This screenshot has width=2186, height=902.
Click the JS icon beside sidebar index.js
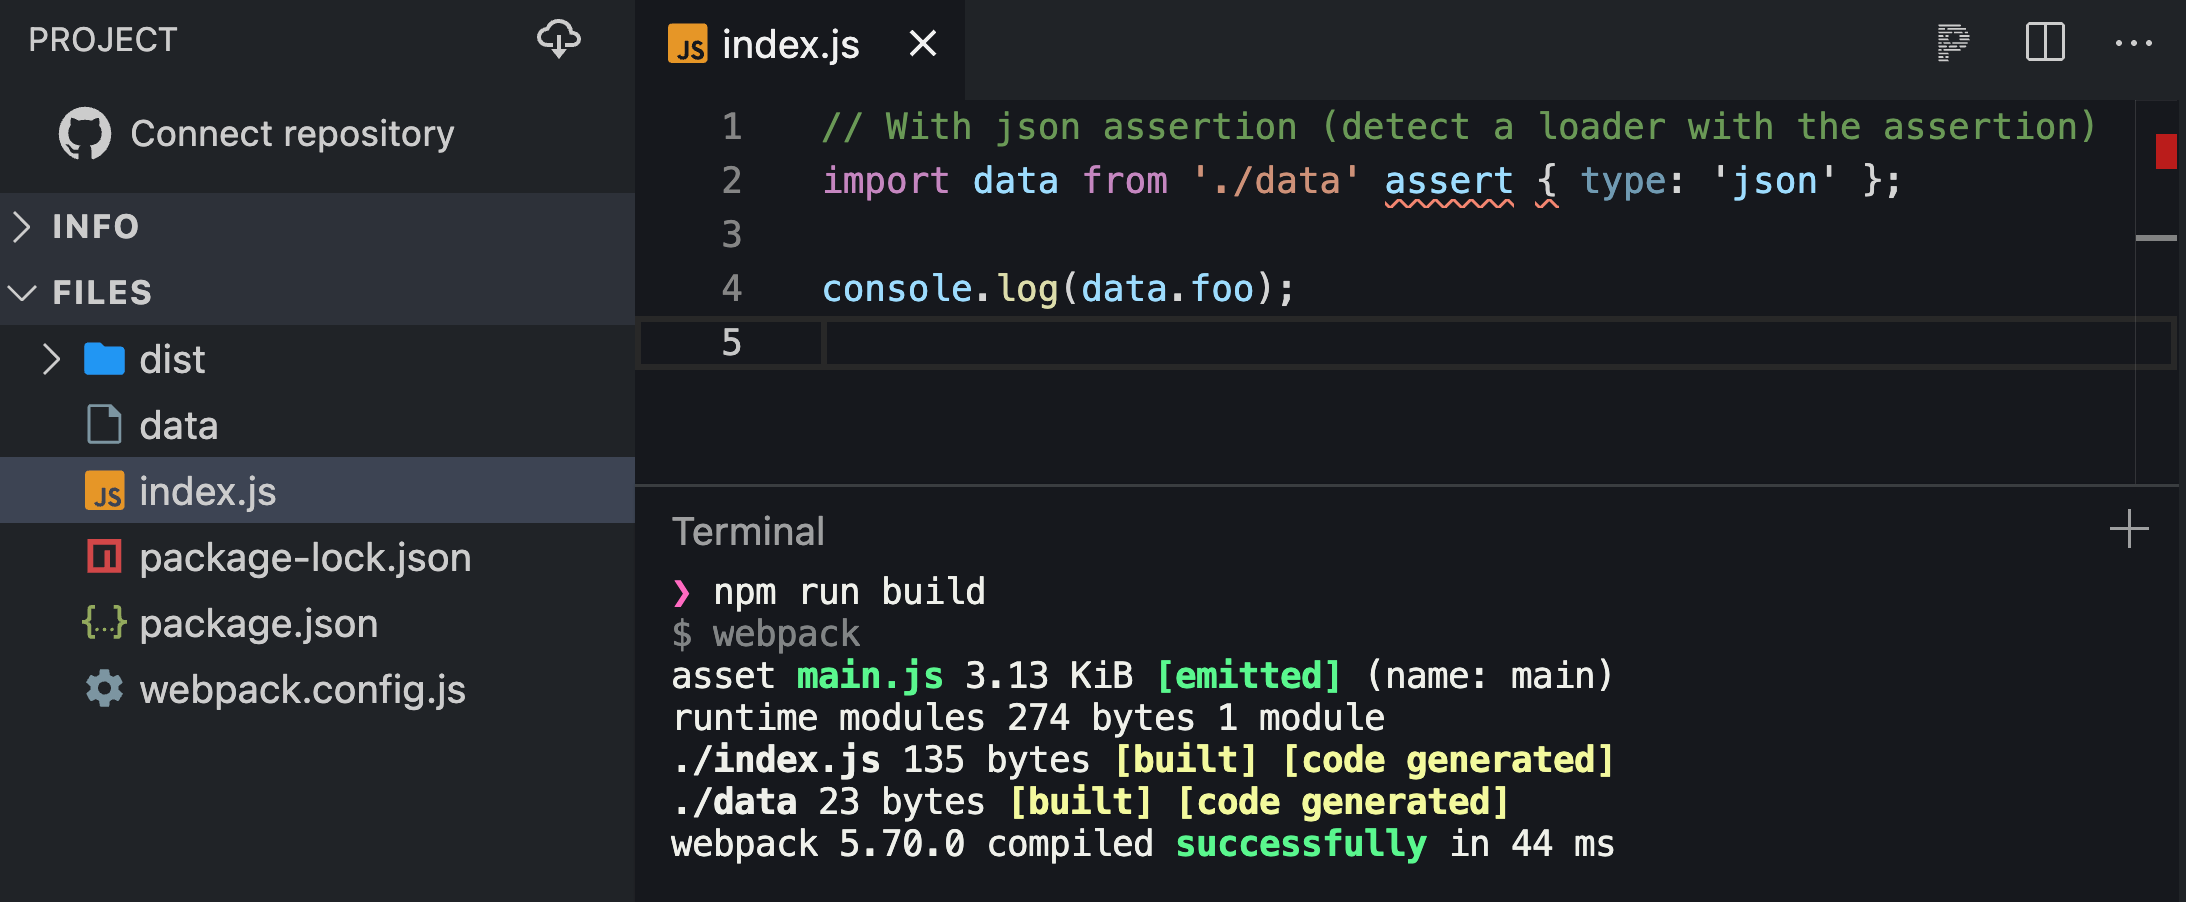[x=105, y=490]
